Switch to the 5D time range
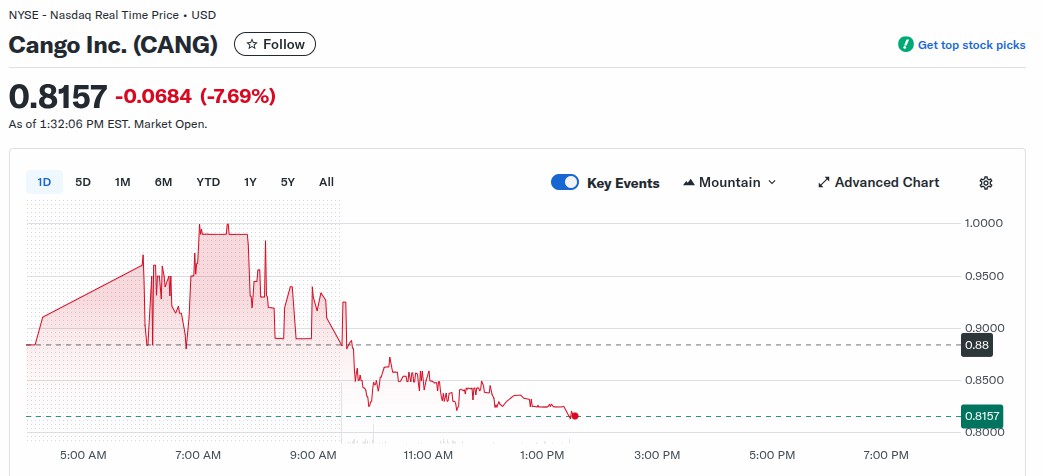The height and width of the screenshot is (476, 1043). 83,182
